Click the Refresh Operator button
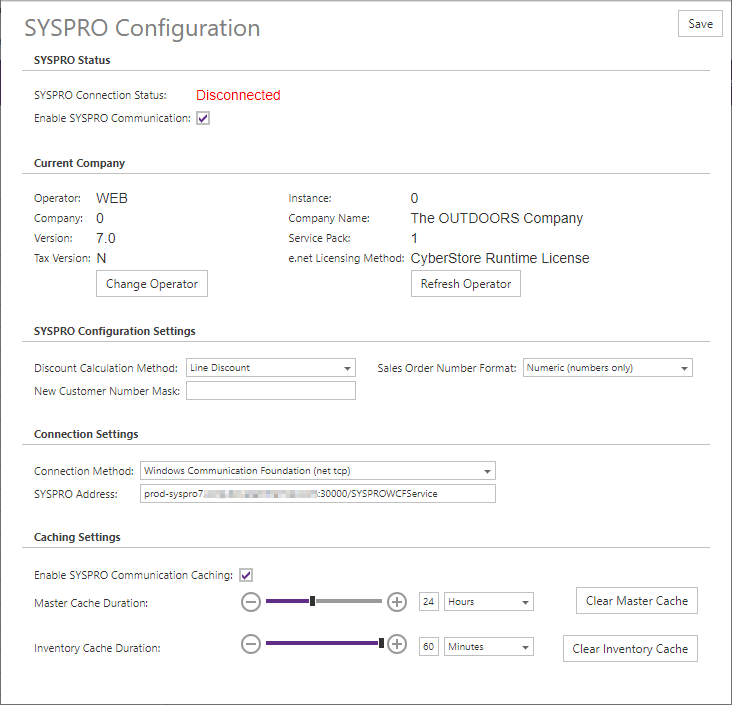Image resolution: width=732 pixels, height=705 pixels. (x=466, y=284)
